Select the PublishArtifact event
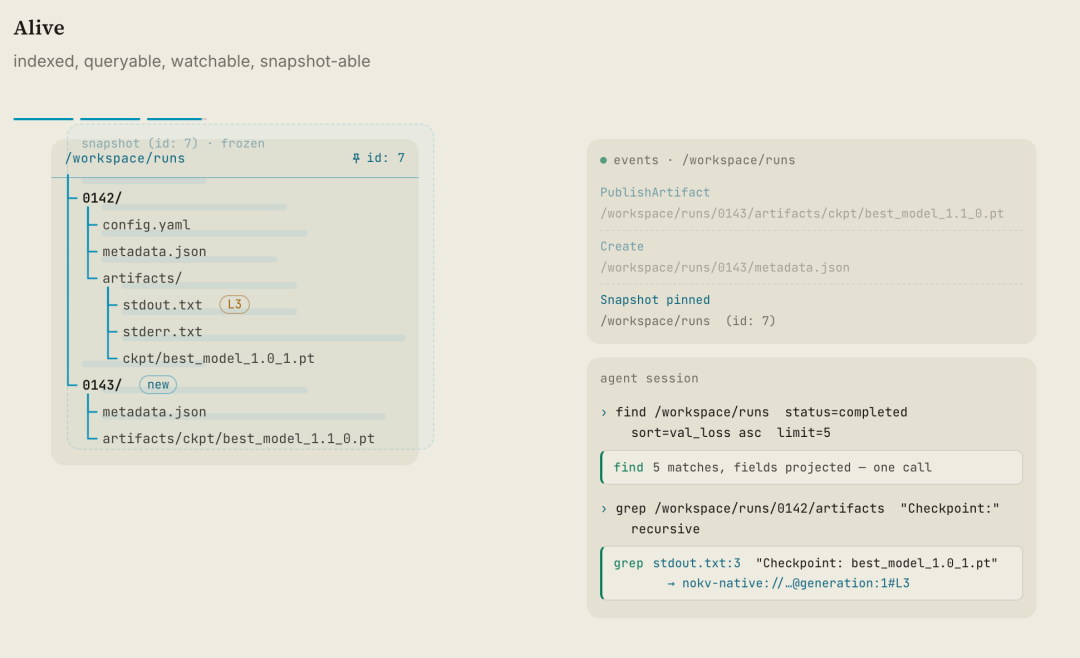Image resolution: width=1080 pixels, height=658 pixels. click(654, 193)
